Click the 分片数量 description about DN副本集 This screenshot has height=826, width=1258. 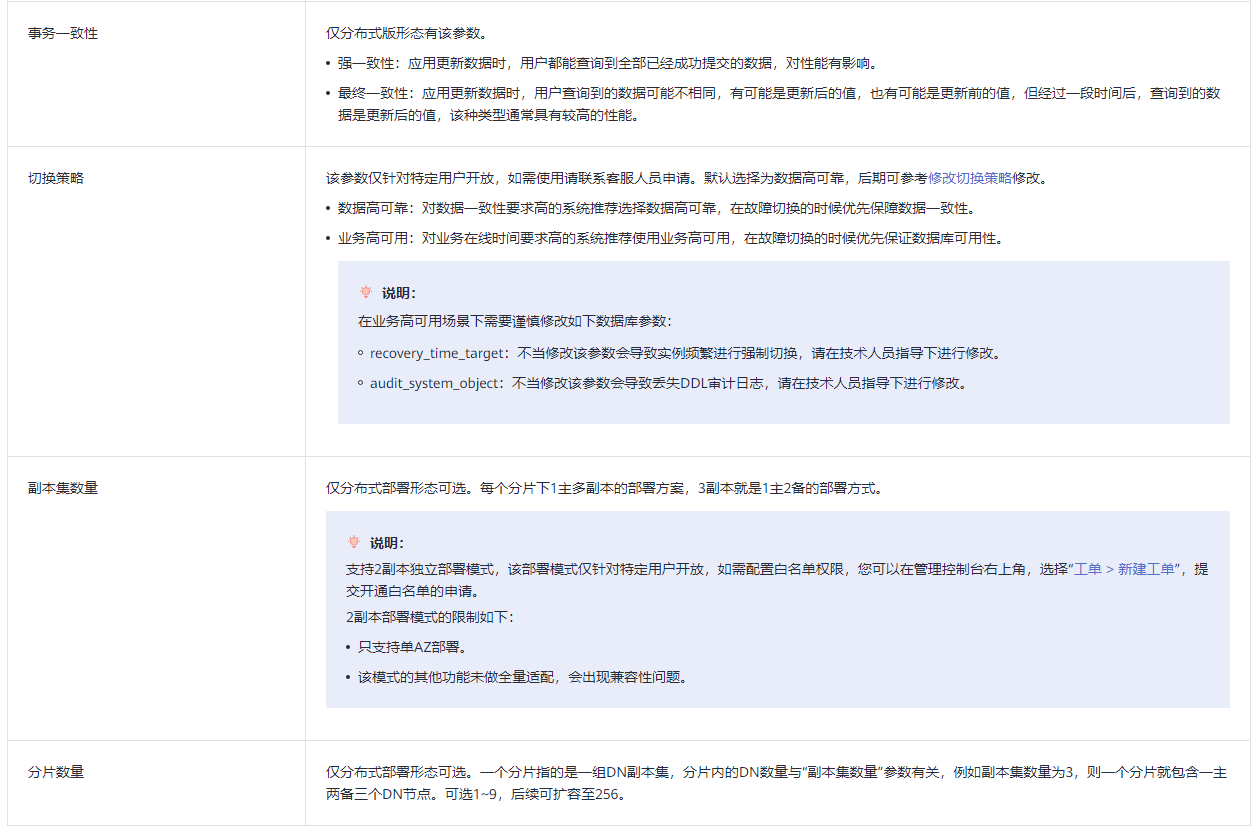click(x=777, y=783)
